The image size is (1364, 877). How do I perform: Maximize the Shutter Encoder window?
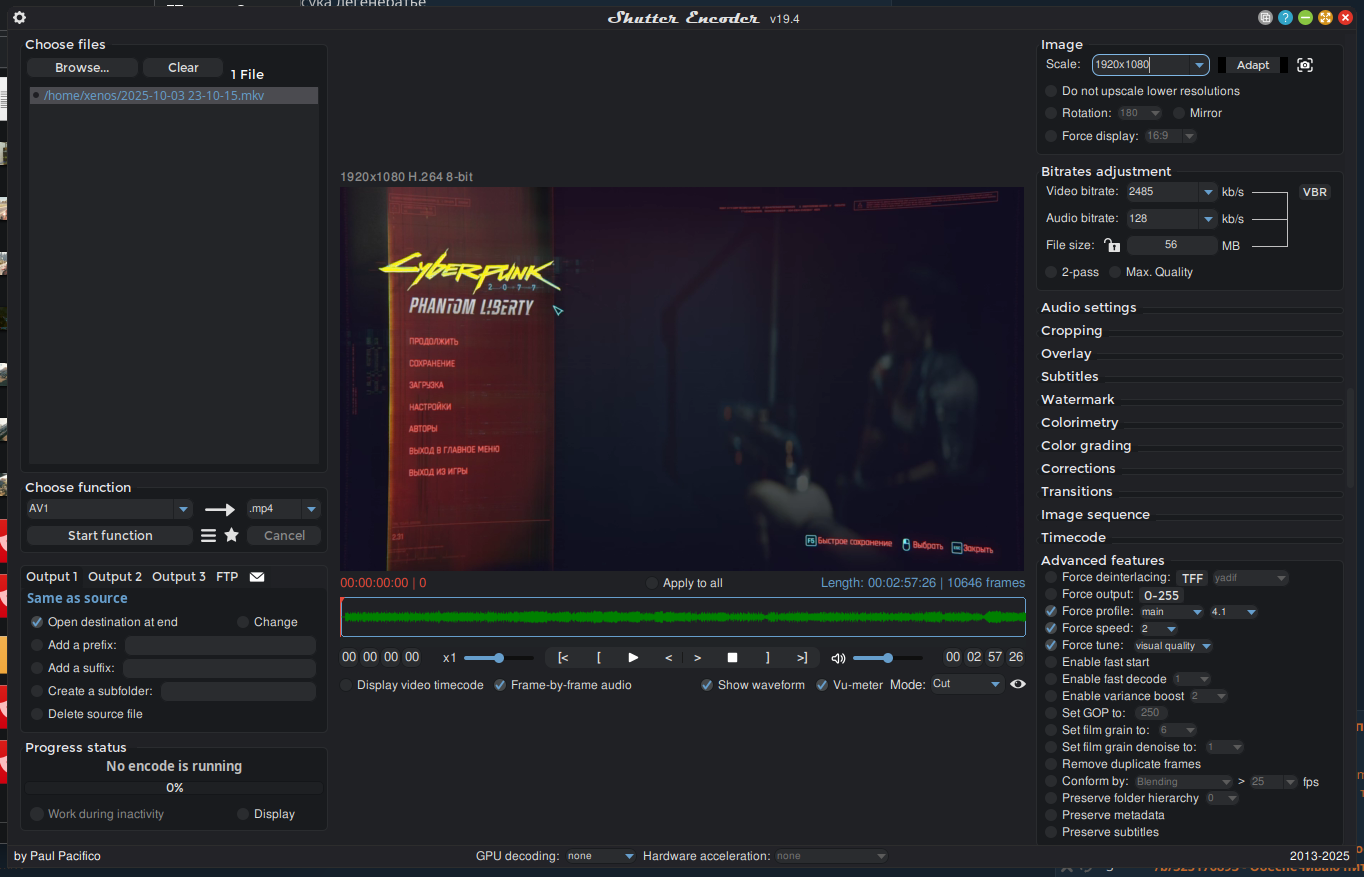pos(1325,17)
